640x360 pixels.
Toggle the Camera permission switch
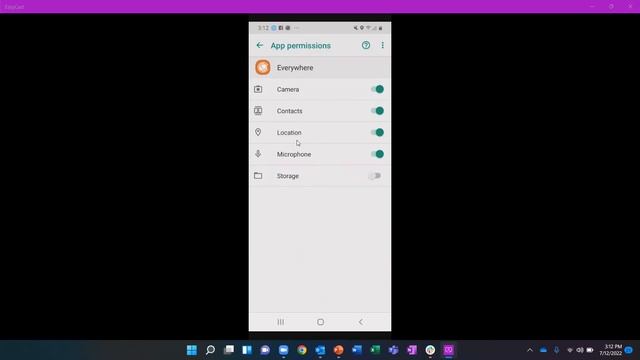(x=377, y=89)
